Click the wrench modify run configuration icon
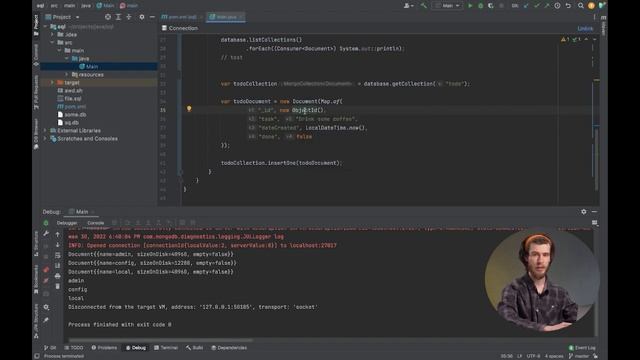The image size is (640, 360). click(46, 234)
